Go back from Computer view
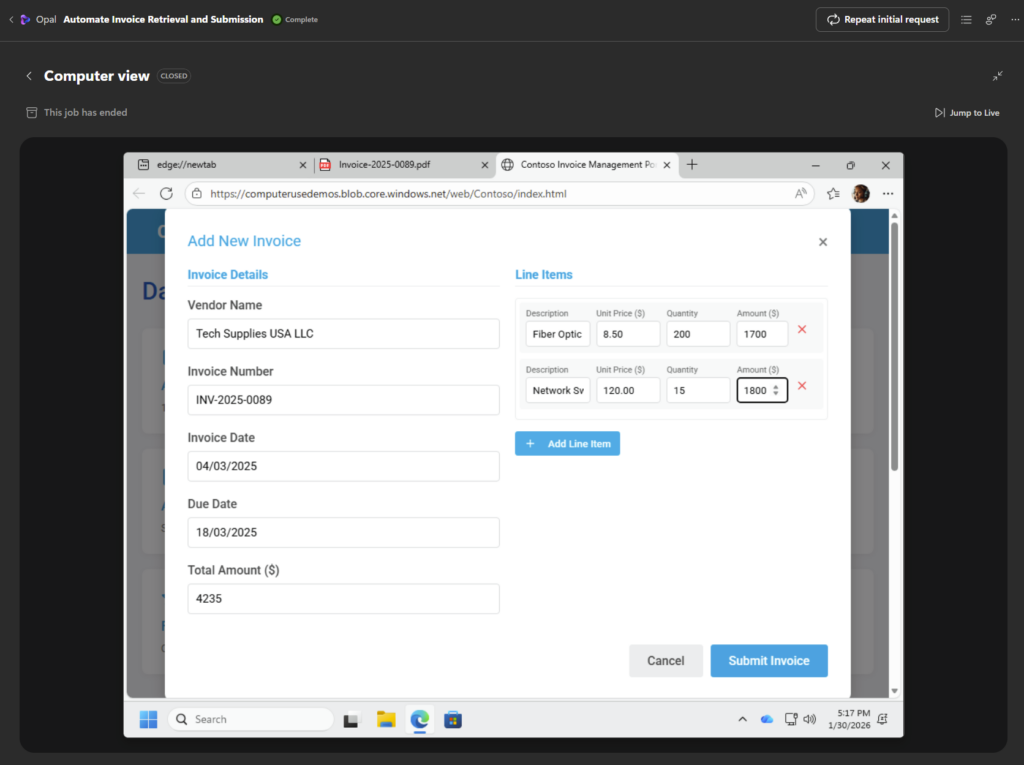The height and width of the screenshot is (765, 1024). click(29, 76)
